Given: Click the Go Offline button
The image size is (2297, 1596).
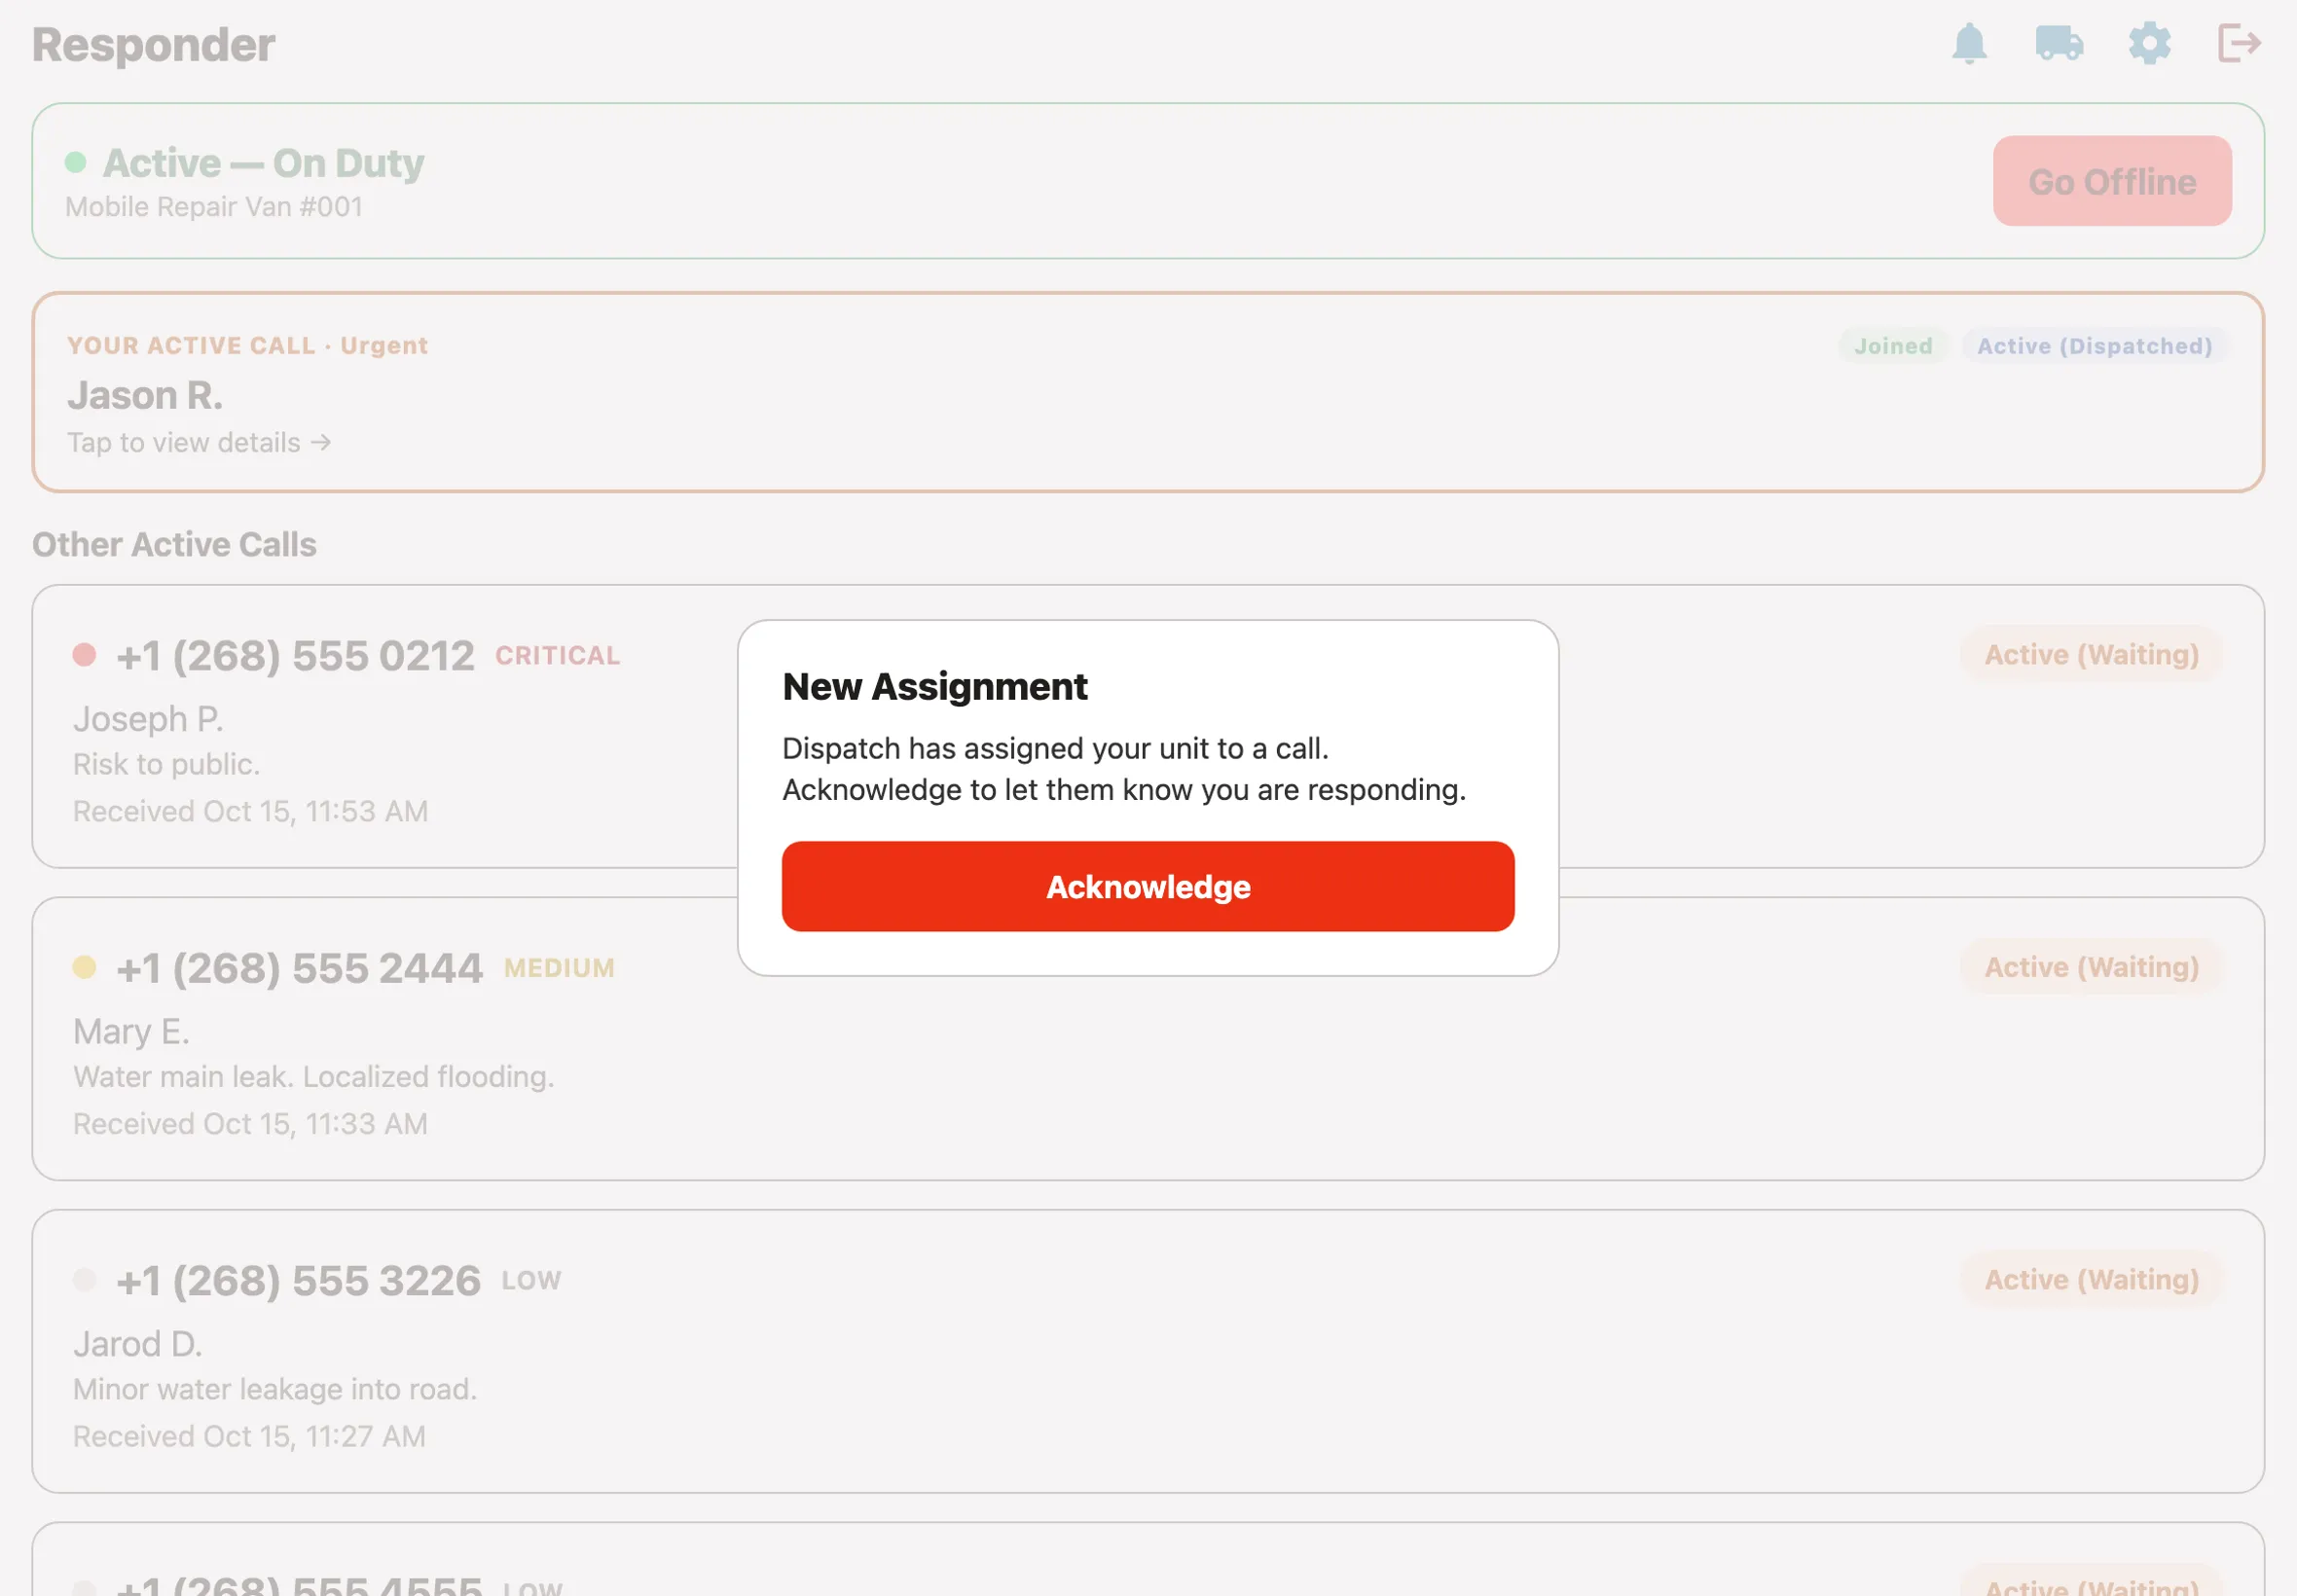Looking at the screenshot, I should pyautogui.click(x=2112, y=181).
